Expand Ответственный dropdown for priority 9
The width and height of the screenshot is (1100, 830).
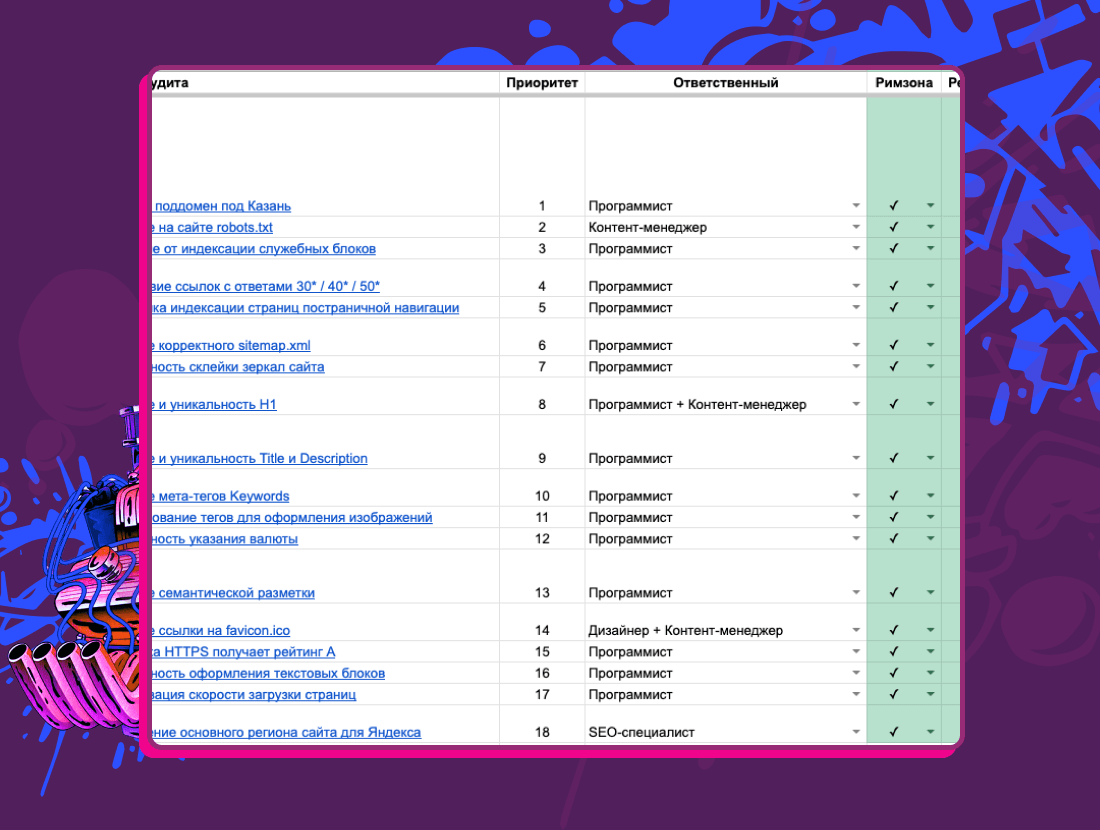[856, 458]
